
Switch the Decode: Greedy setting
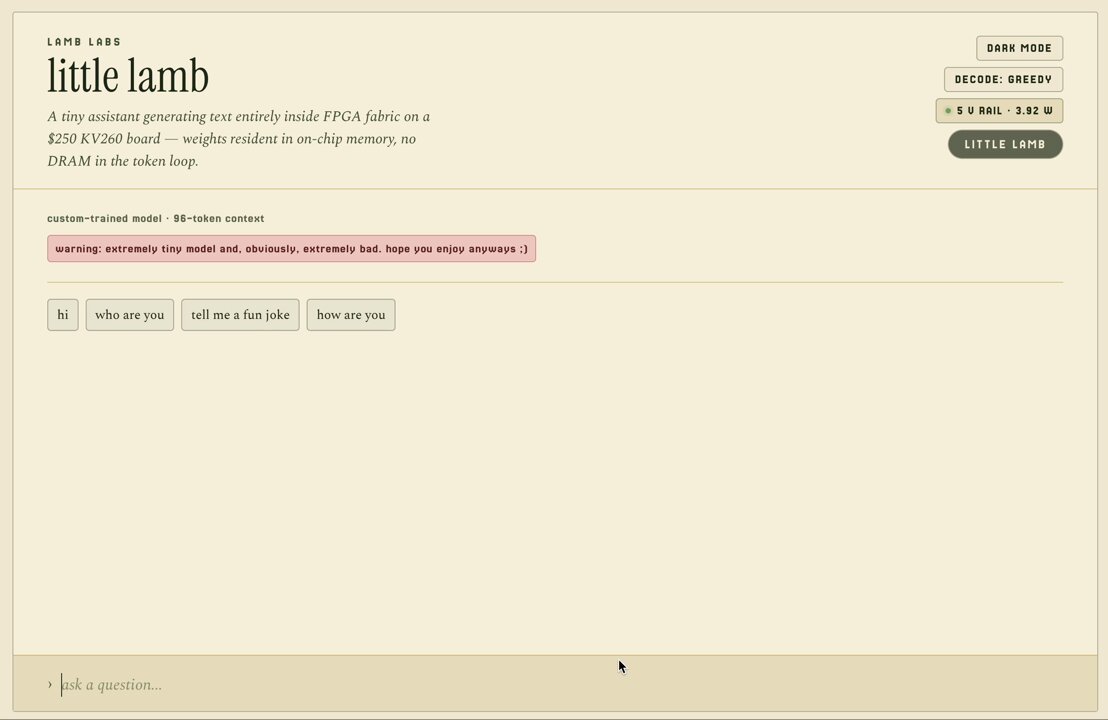click(x=1003, y=79)
